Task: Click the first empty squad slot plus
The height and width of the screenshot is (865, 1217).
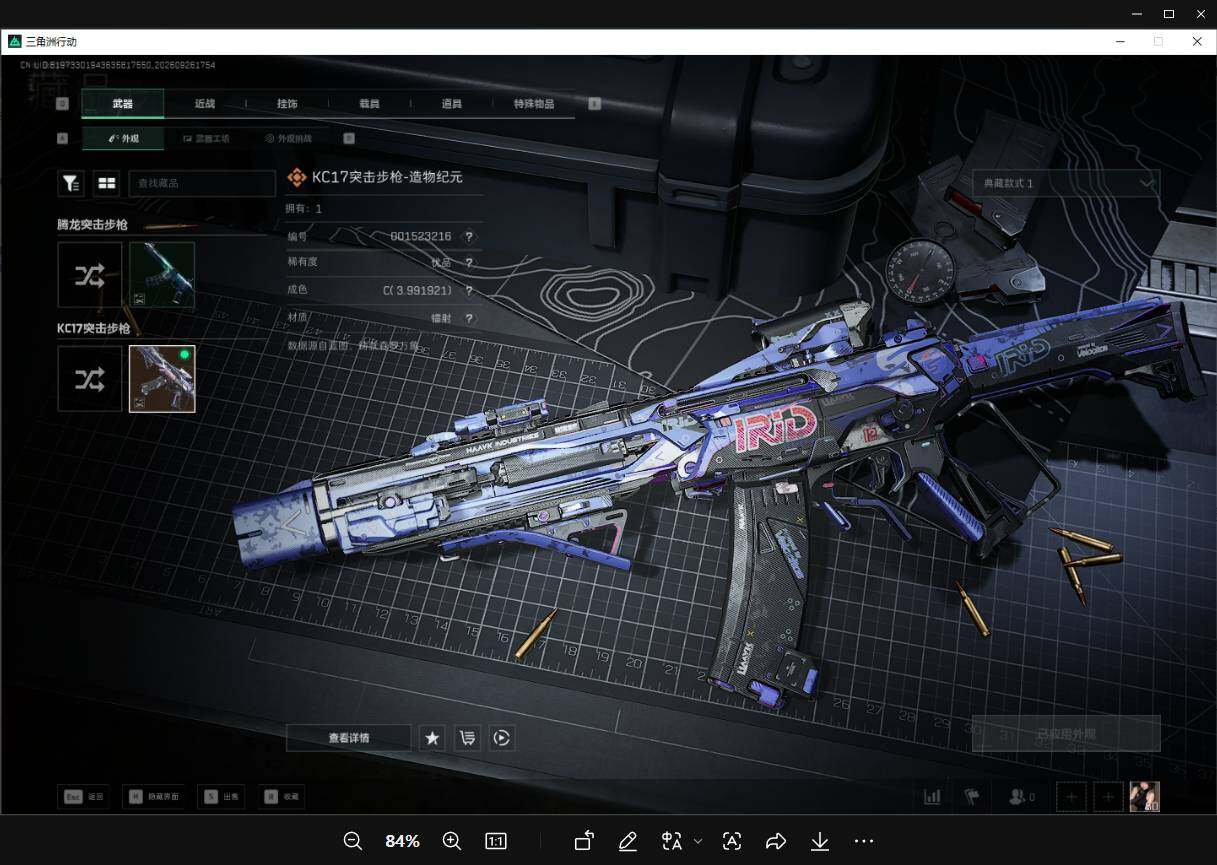Action: (1071, 797)
